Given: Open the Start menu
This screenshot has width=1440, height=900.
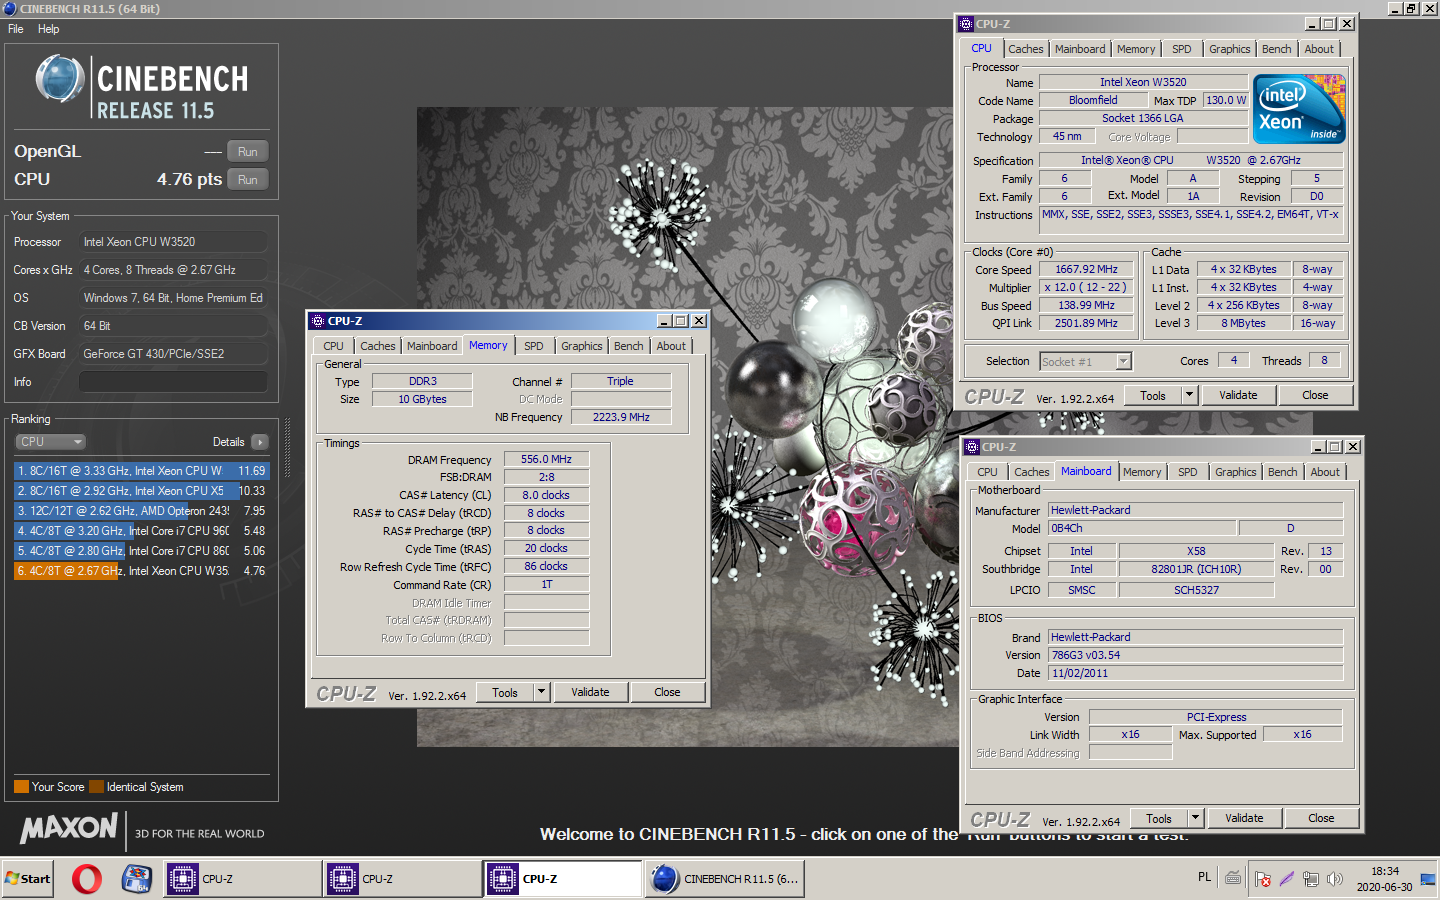Looking at the screenshot, I should pyautogui.click(x=27, y=879).
